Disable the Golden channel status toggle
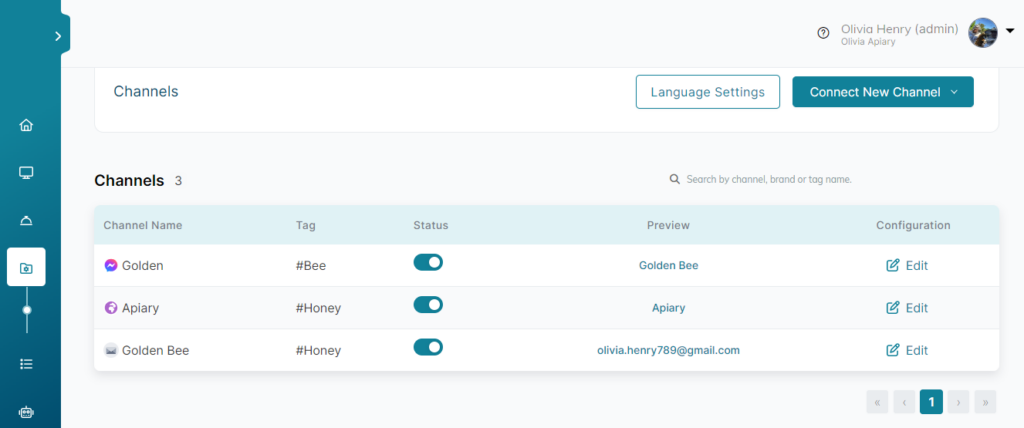This screenshot has width=1024, height=428. click(428, 263)
